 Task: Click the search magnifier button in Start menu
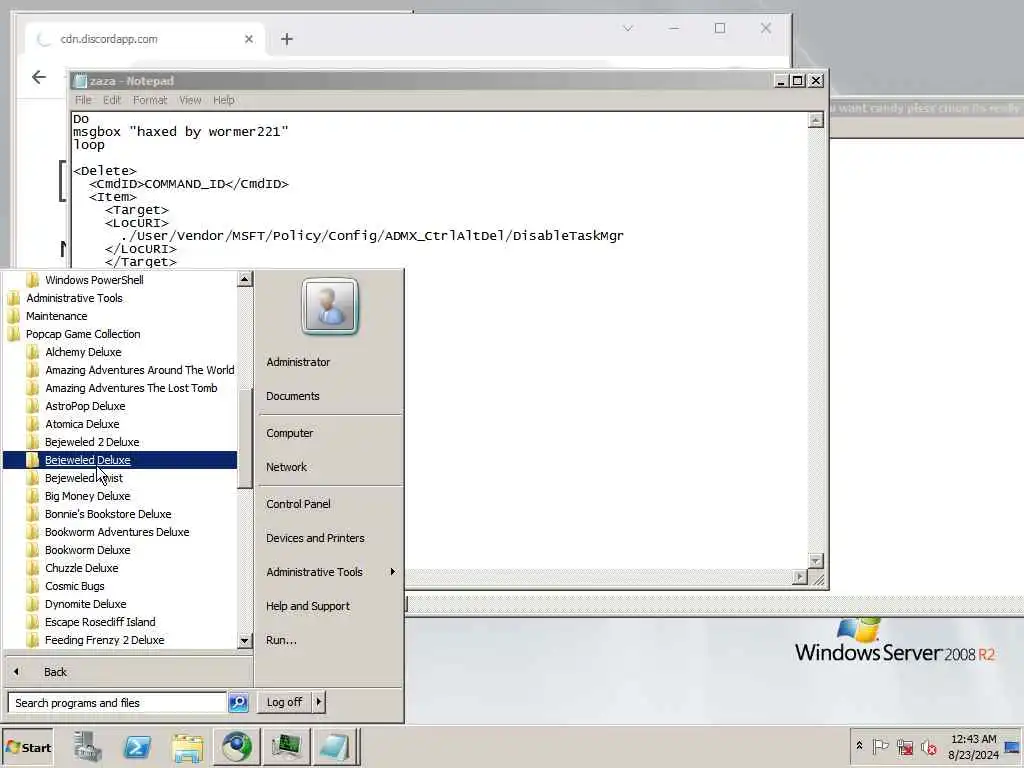tap(238, 703)
